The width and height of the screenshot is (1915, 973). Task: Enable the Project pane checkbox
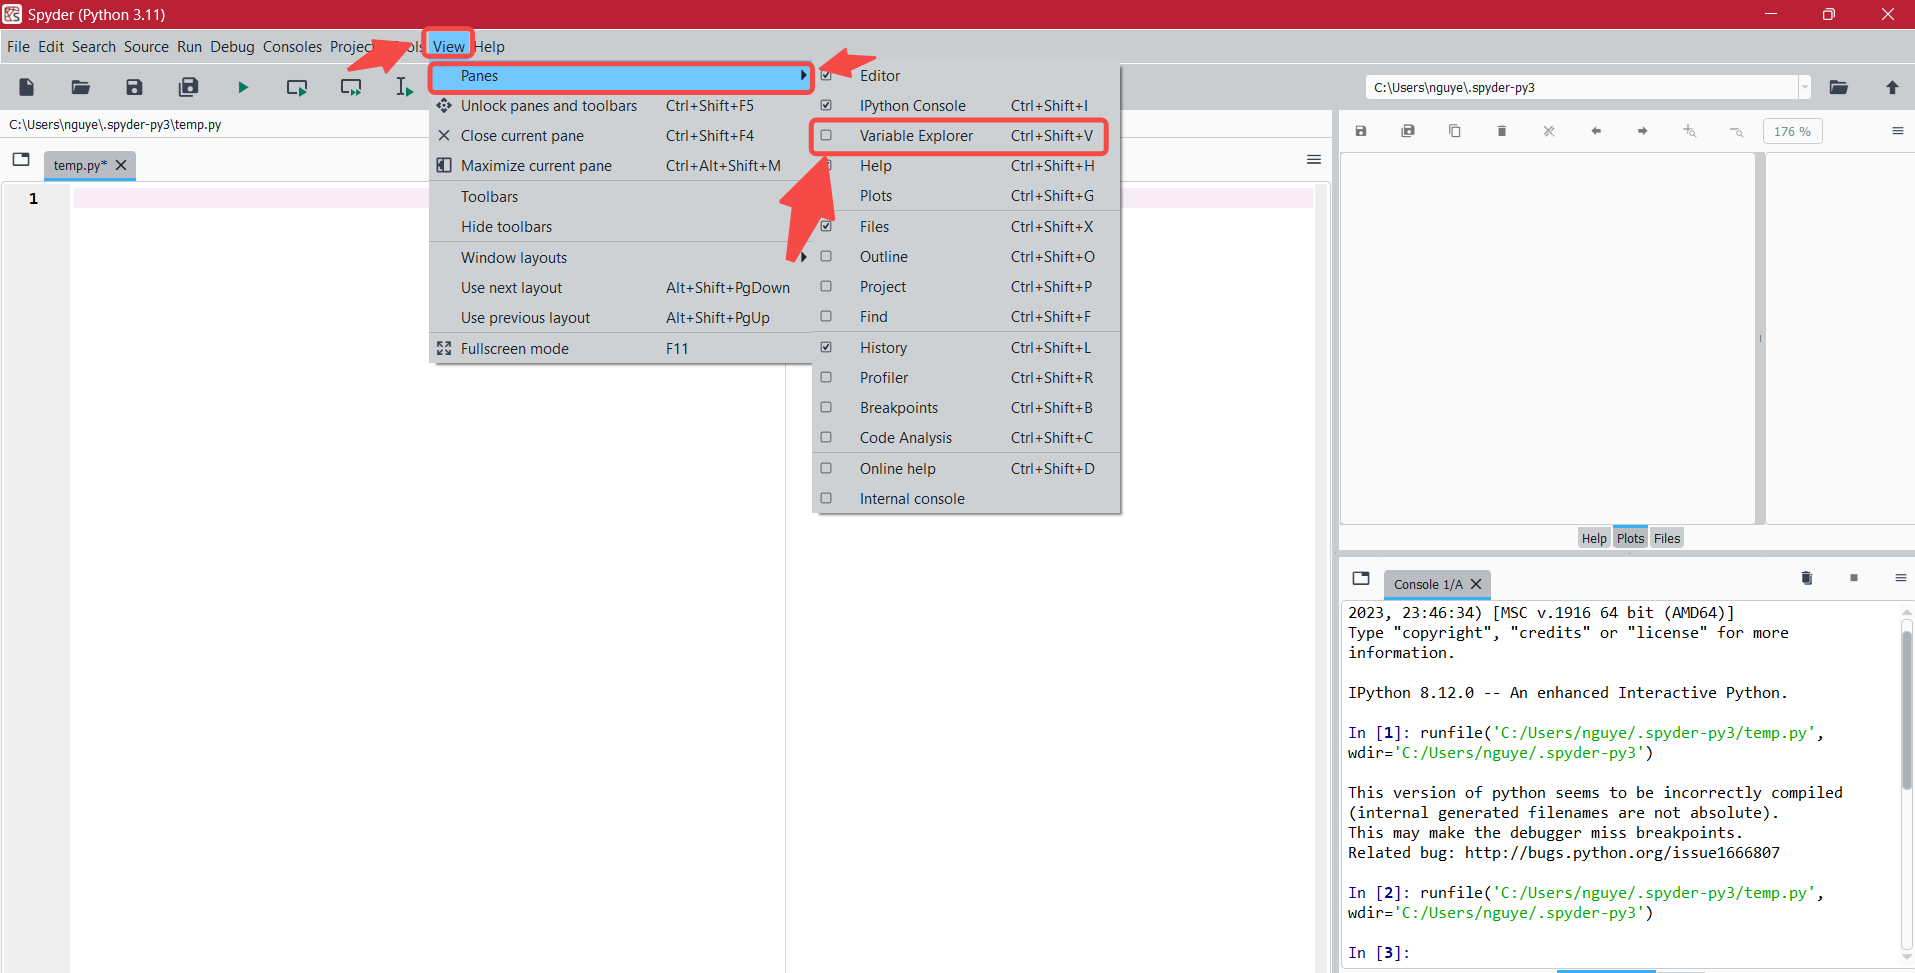click(826, 286)
